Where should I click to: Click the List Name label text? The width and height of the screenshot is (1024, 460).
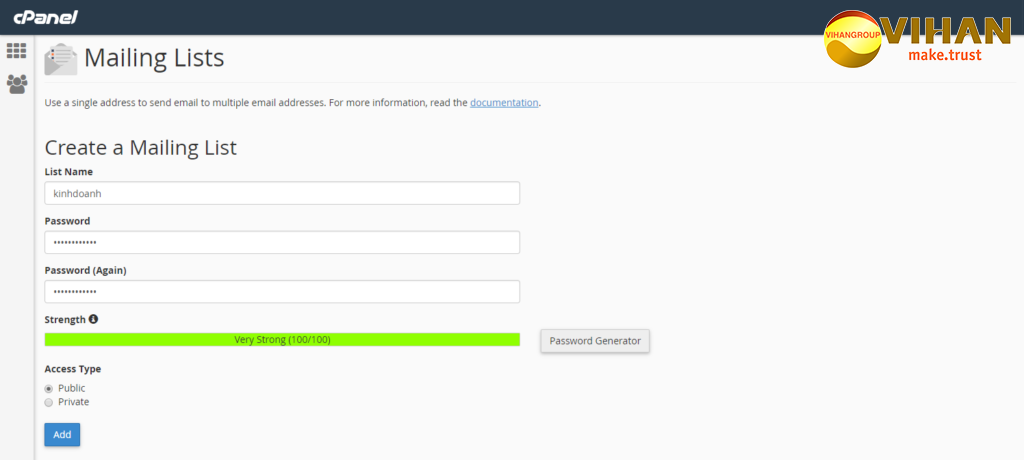tap(69, 172)
